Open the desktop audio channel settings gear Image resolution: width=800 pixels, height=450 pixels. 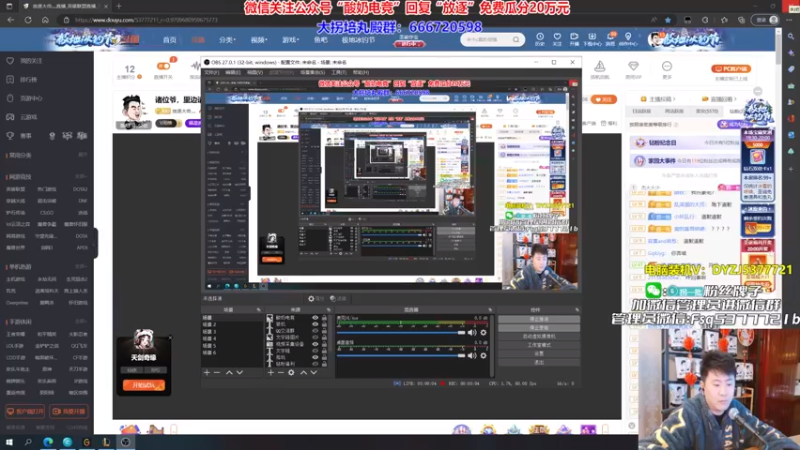[483, 356]
